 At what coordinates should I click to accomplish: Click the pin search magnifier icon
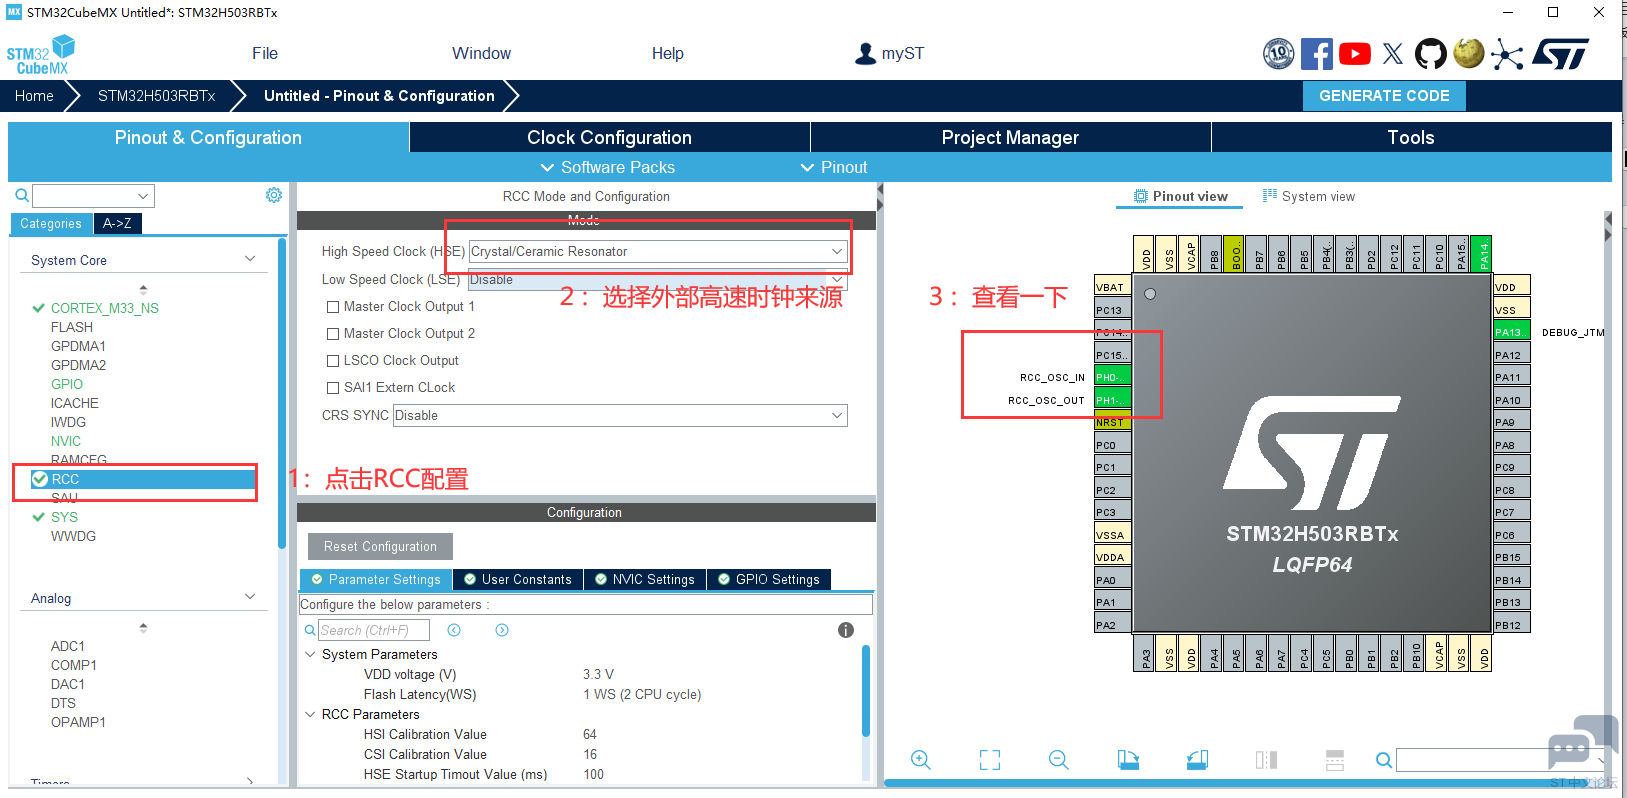pos(1384,760)
